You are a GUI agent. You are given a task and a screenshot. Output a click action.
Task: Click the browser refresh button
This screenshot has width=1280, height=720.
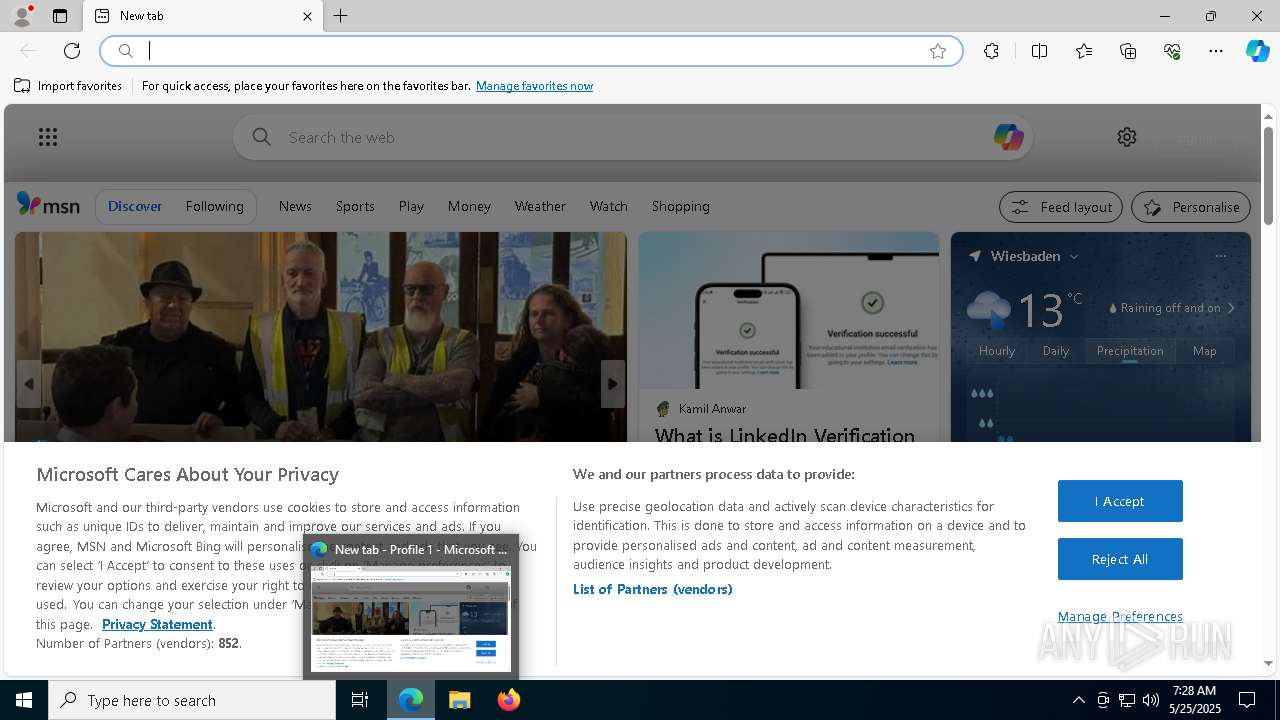(x=72, y=51)
